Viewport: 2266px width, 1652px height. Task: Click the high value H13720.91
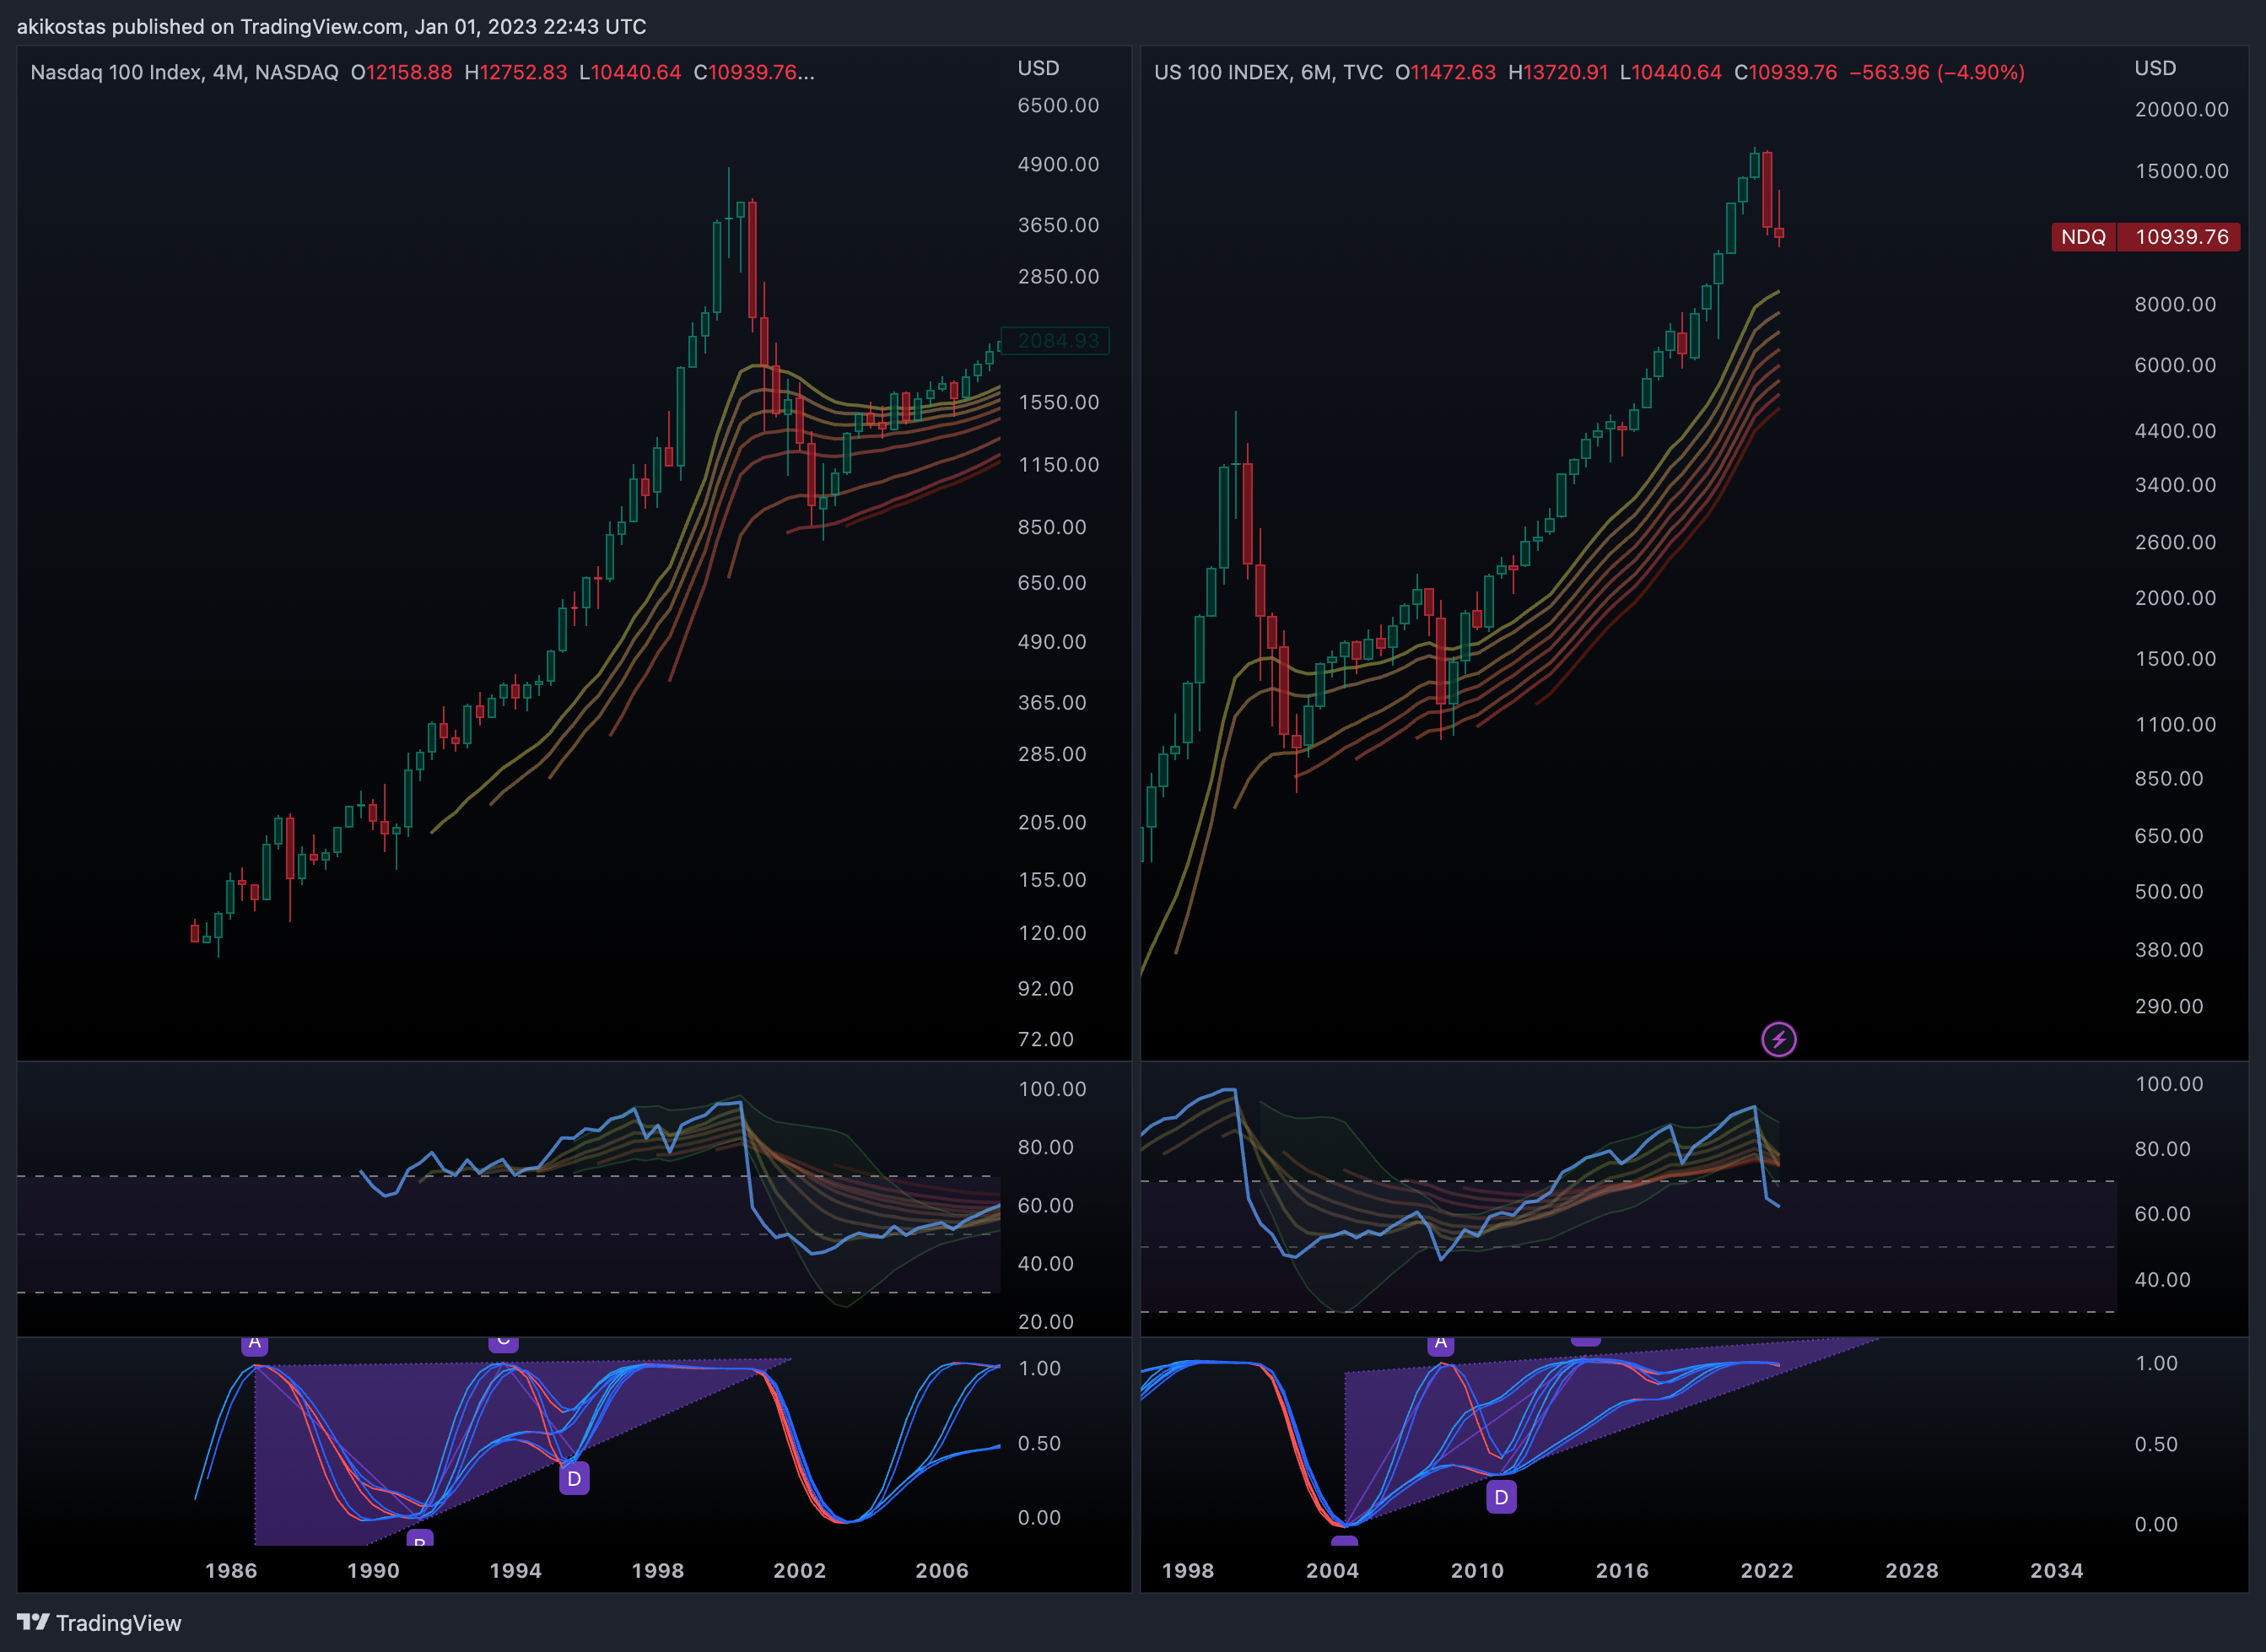(x=1558, y=72)
